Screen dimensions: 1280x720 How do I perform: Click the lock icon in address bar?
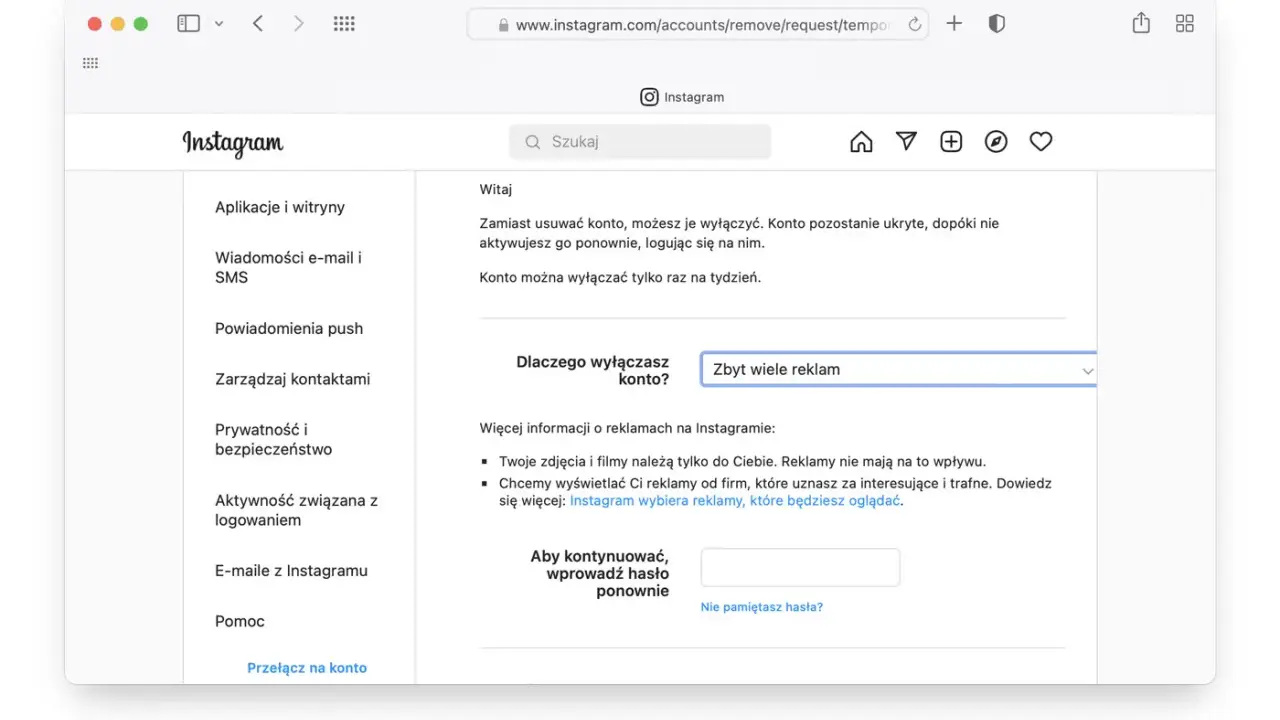click(x=503, y=25)
